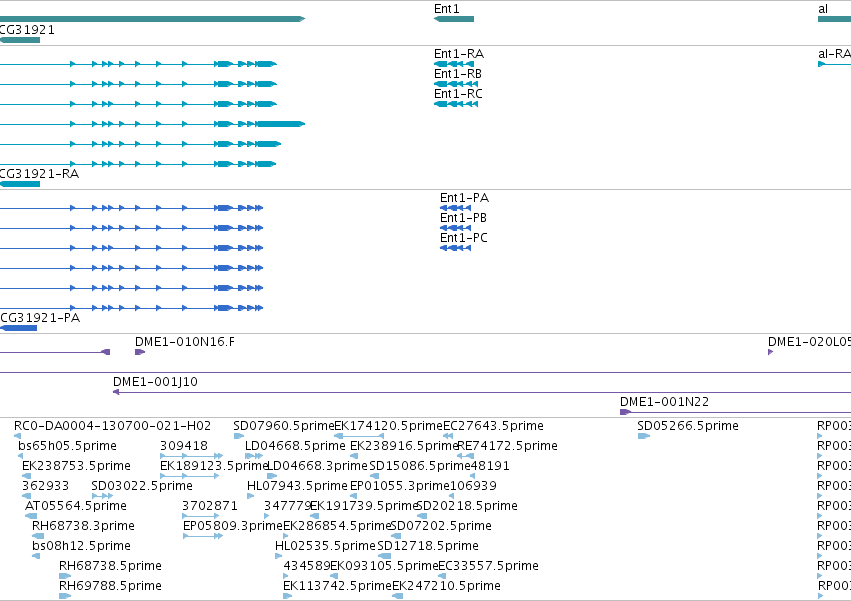Click the Ent1-PB coding sequence glyph

[x=455, y=228]
